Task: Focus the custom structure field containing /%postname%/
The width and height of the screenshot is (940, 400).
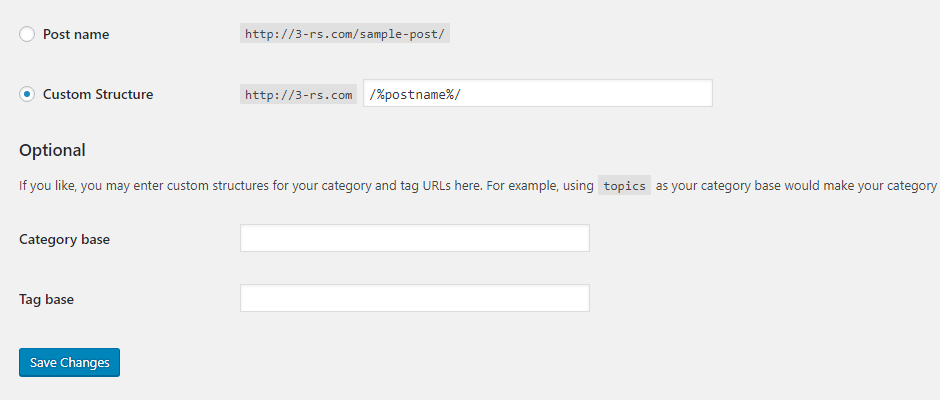Action: (538, 93)
